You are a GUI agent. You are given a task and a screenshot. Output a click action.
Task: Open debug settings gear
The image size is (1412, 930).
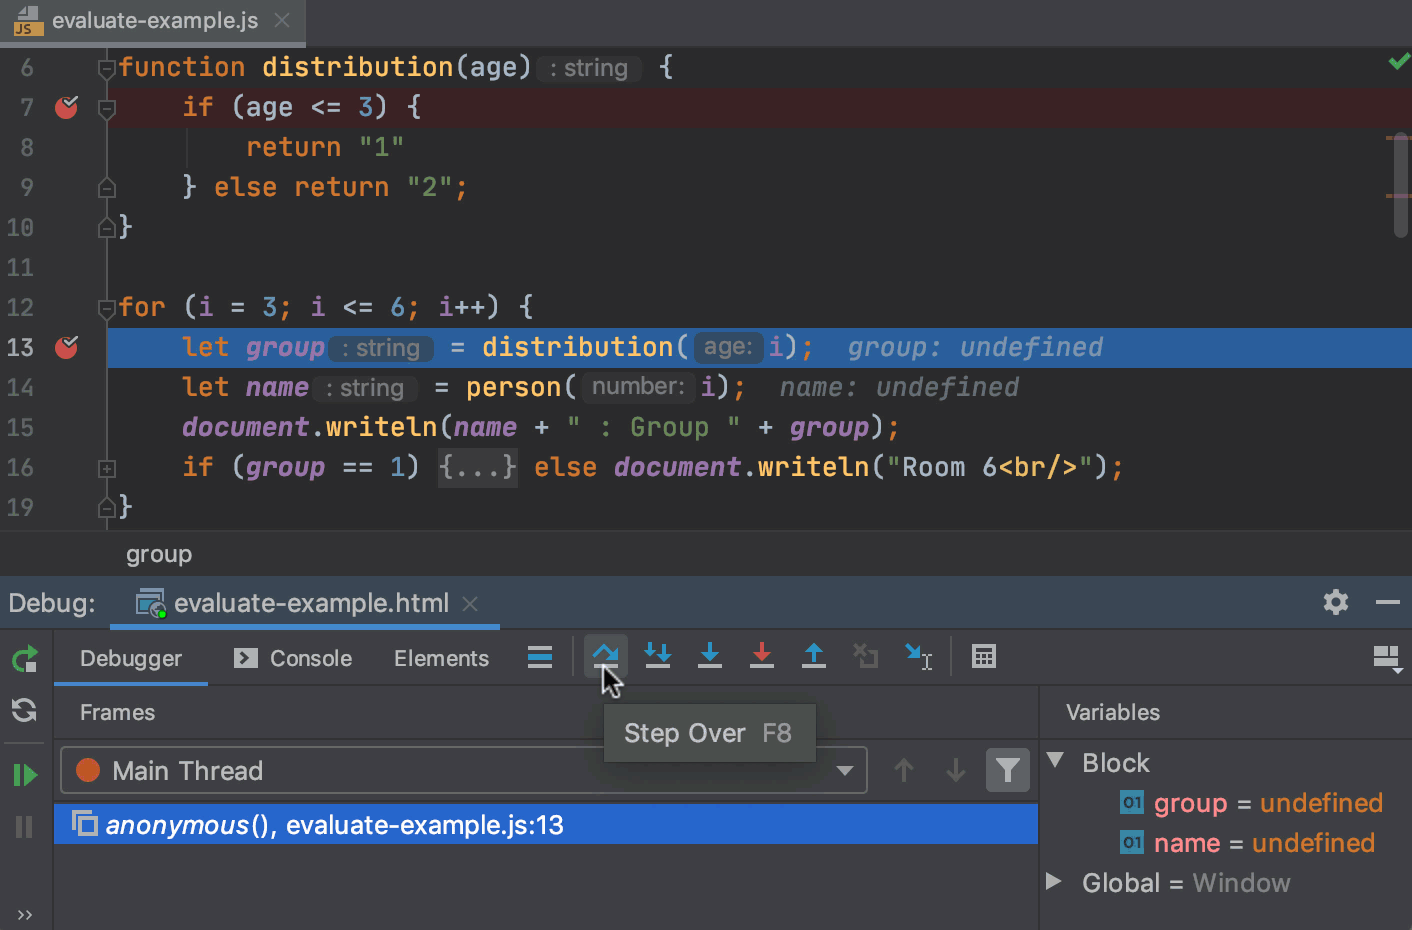[x=1336, y=602]
